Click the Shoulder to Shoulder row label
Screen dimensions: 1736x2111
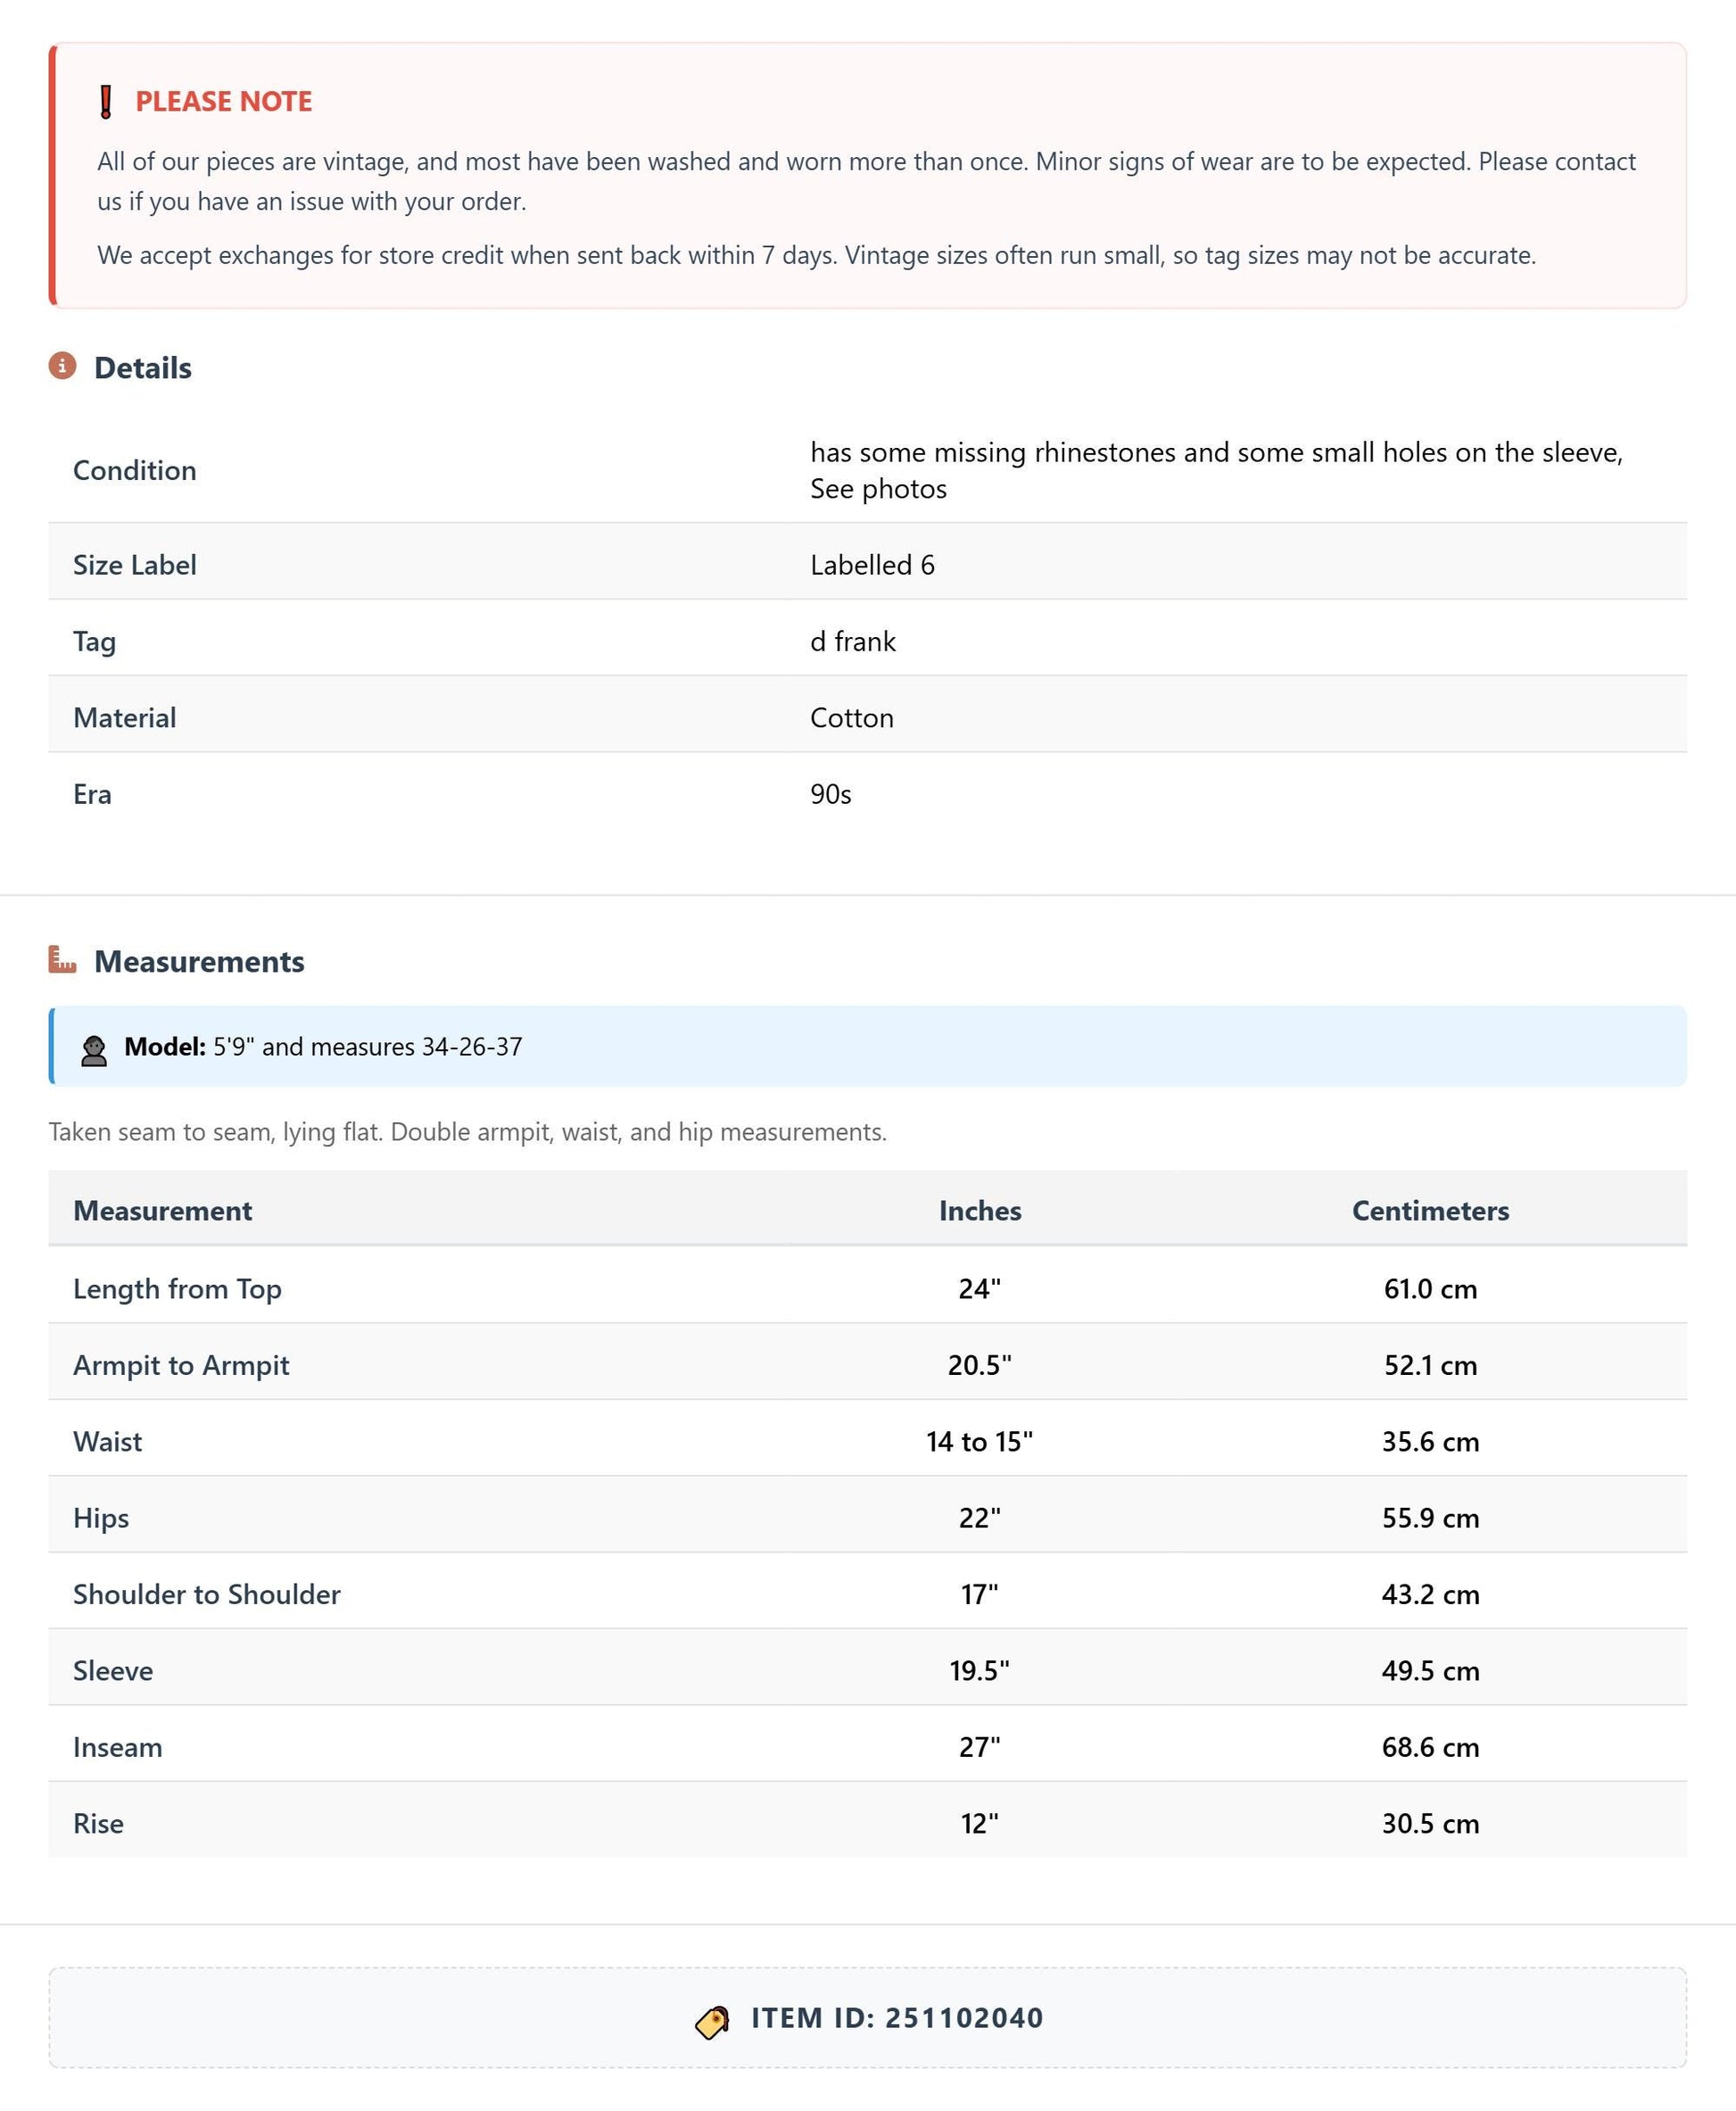tap(207, 1594)
